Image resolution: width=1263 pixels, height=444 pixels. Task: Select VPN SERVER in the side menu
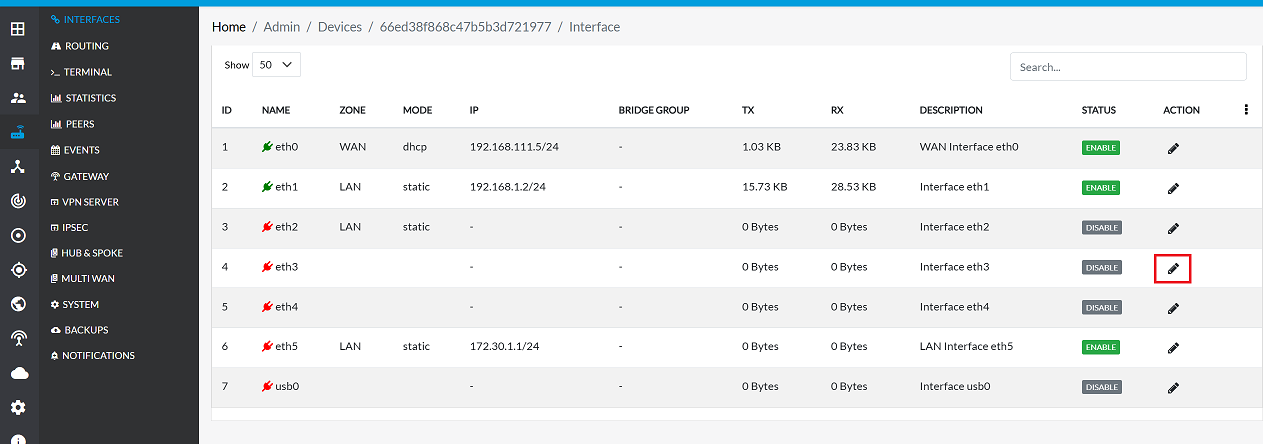90,202
